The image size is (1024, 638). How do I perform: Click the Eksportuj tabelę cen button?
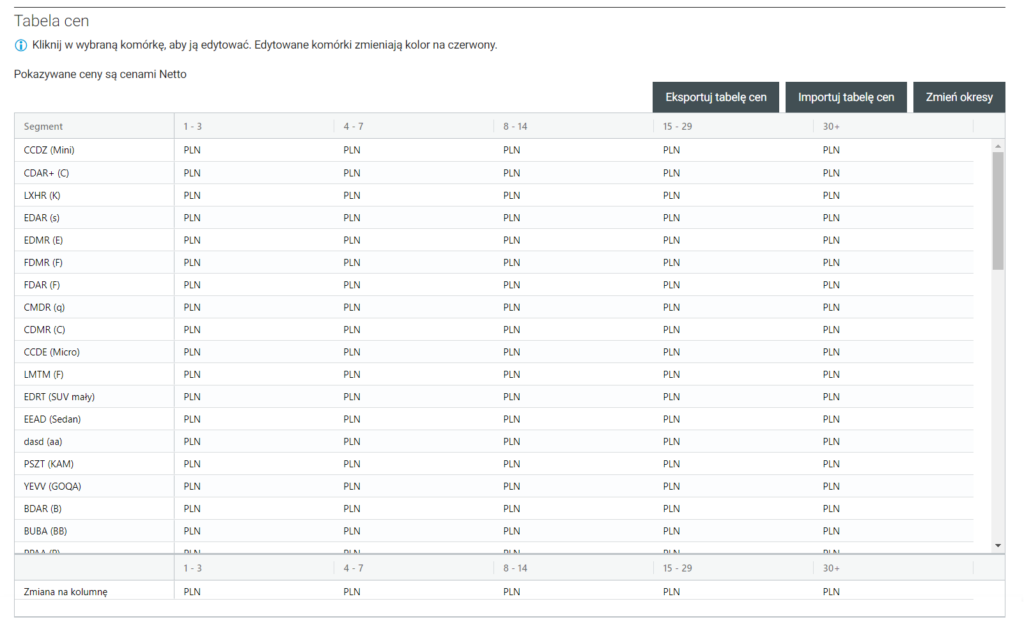pos(716,97)
